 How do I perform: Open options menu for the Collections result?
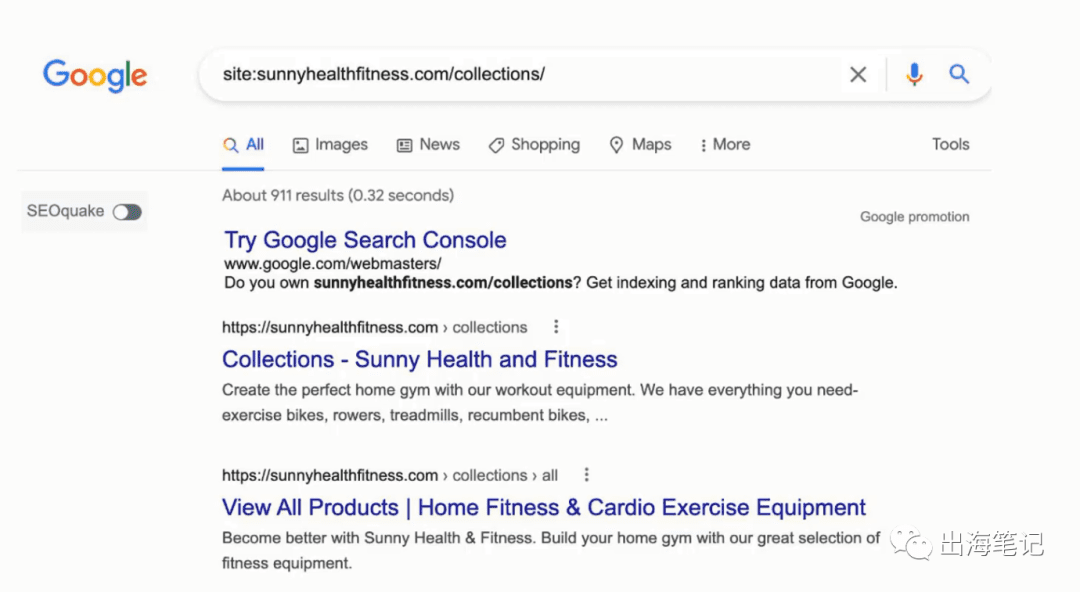point(556,327)
